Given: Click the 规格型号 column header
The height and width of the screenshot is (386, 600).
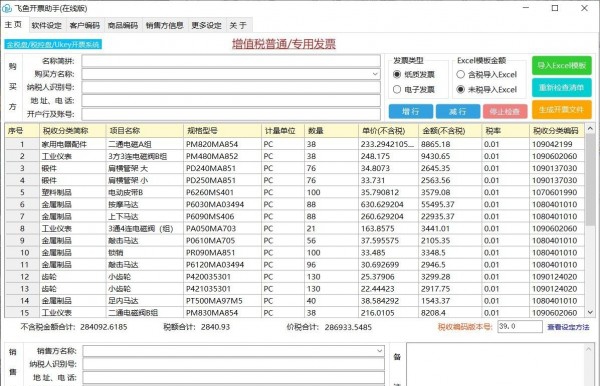Looking at the screenshot, I should 223,131.
